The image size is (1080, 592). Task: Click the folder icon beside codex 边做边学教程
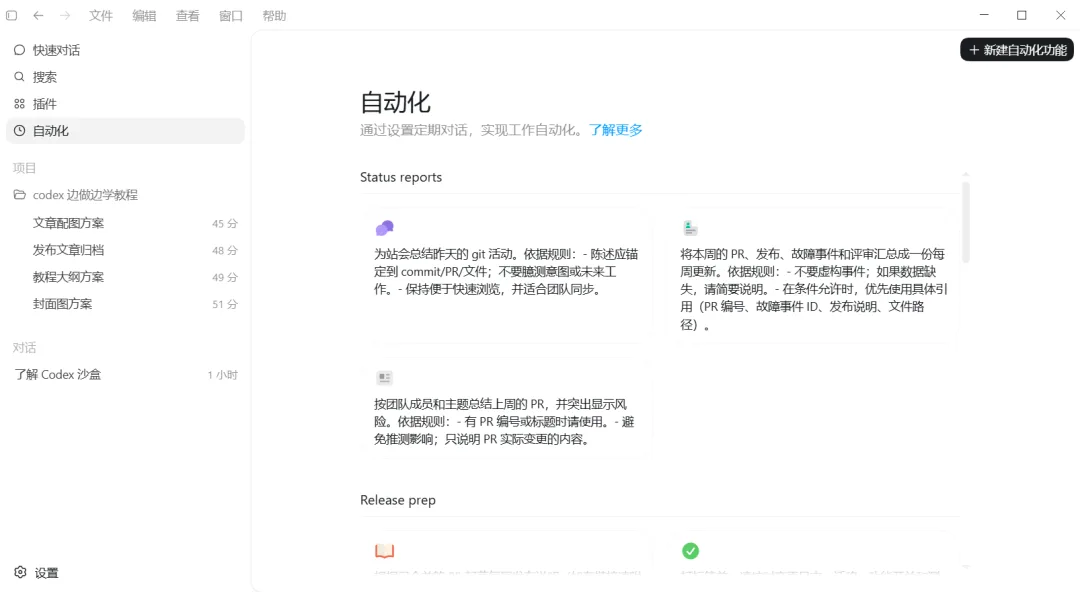(x=19, y=194)
